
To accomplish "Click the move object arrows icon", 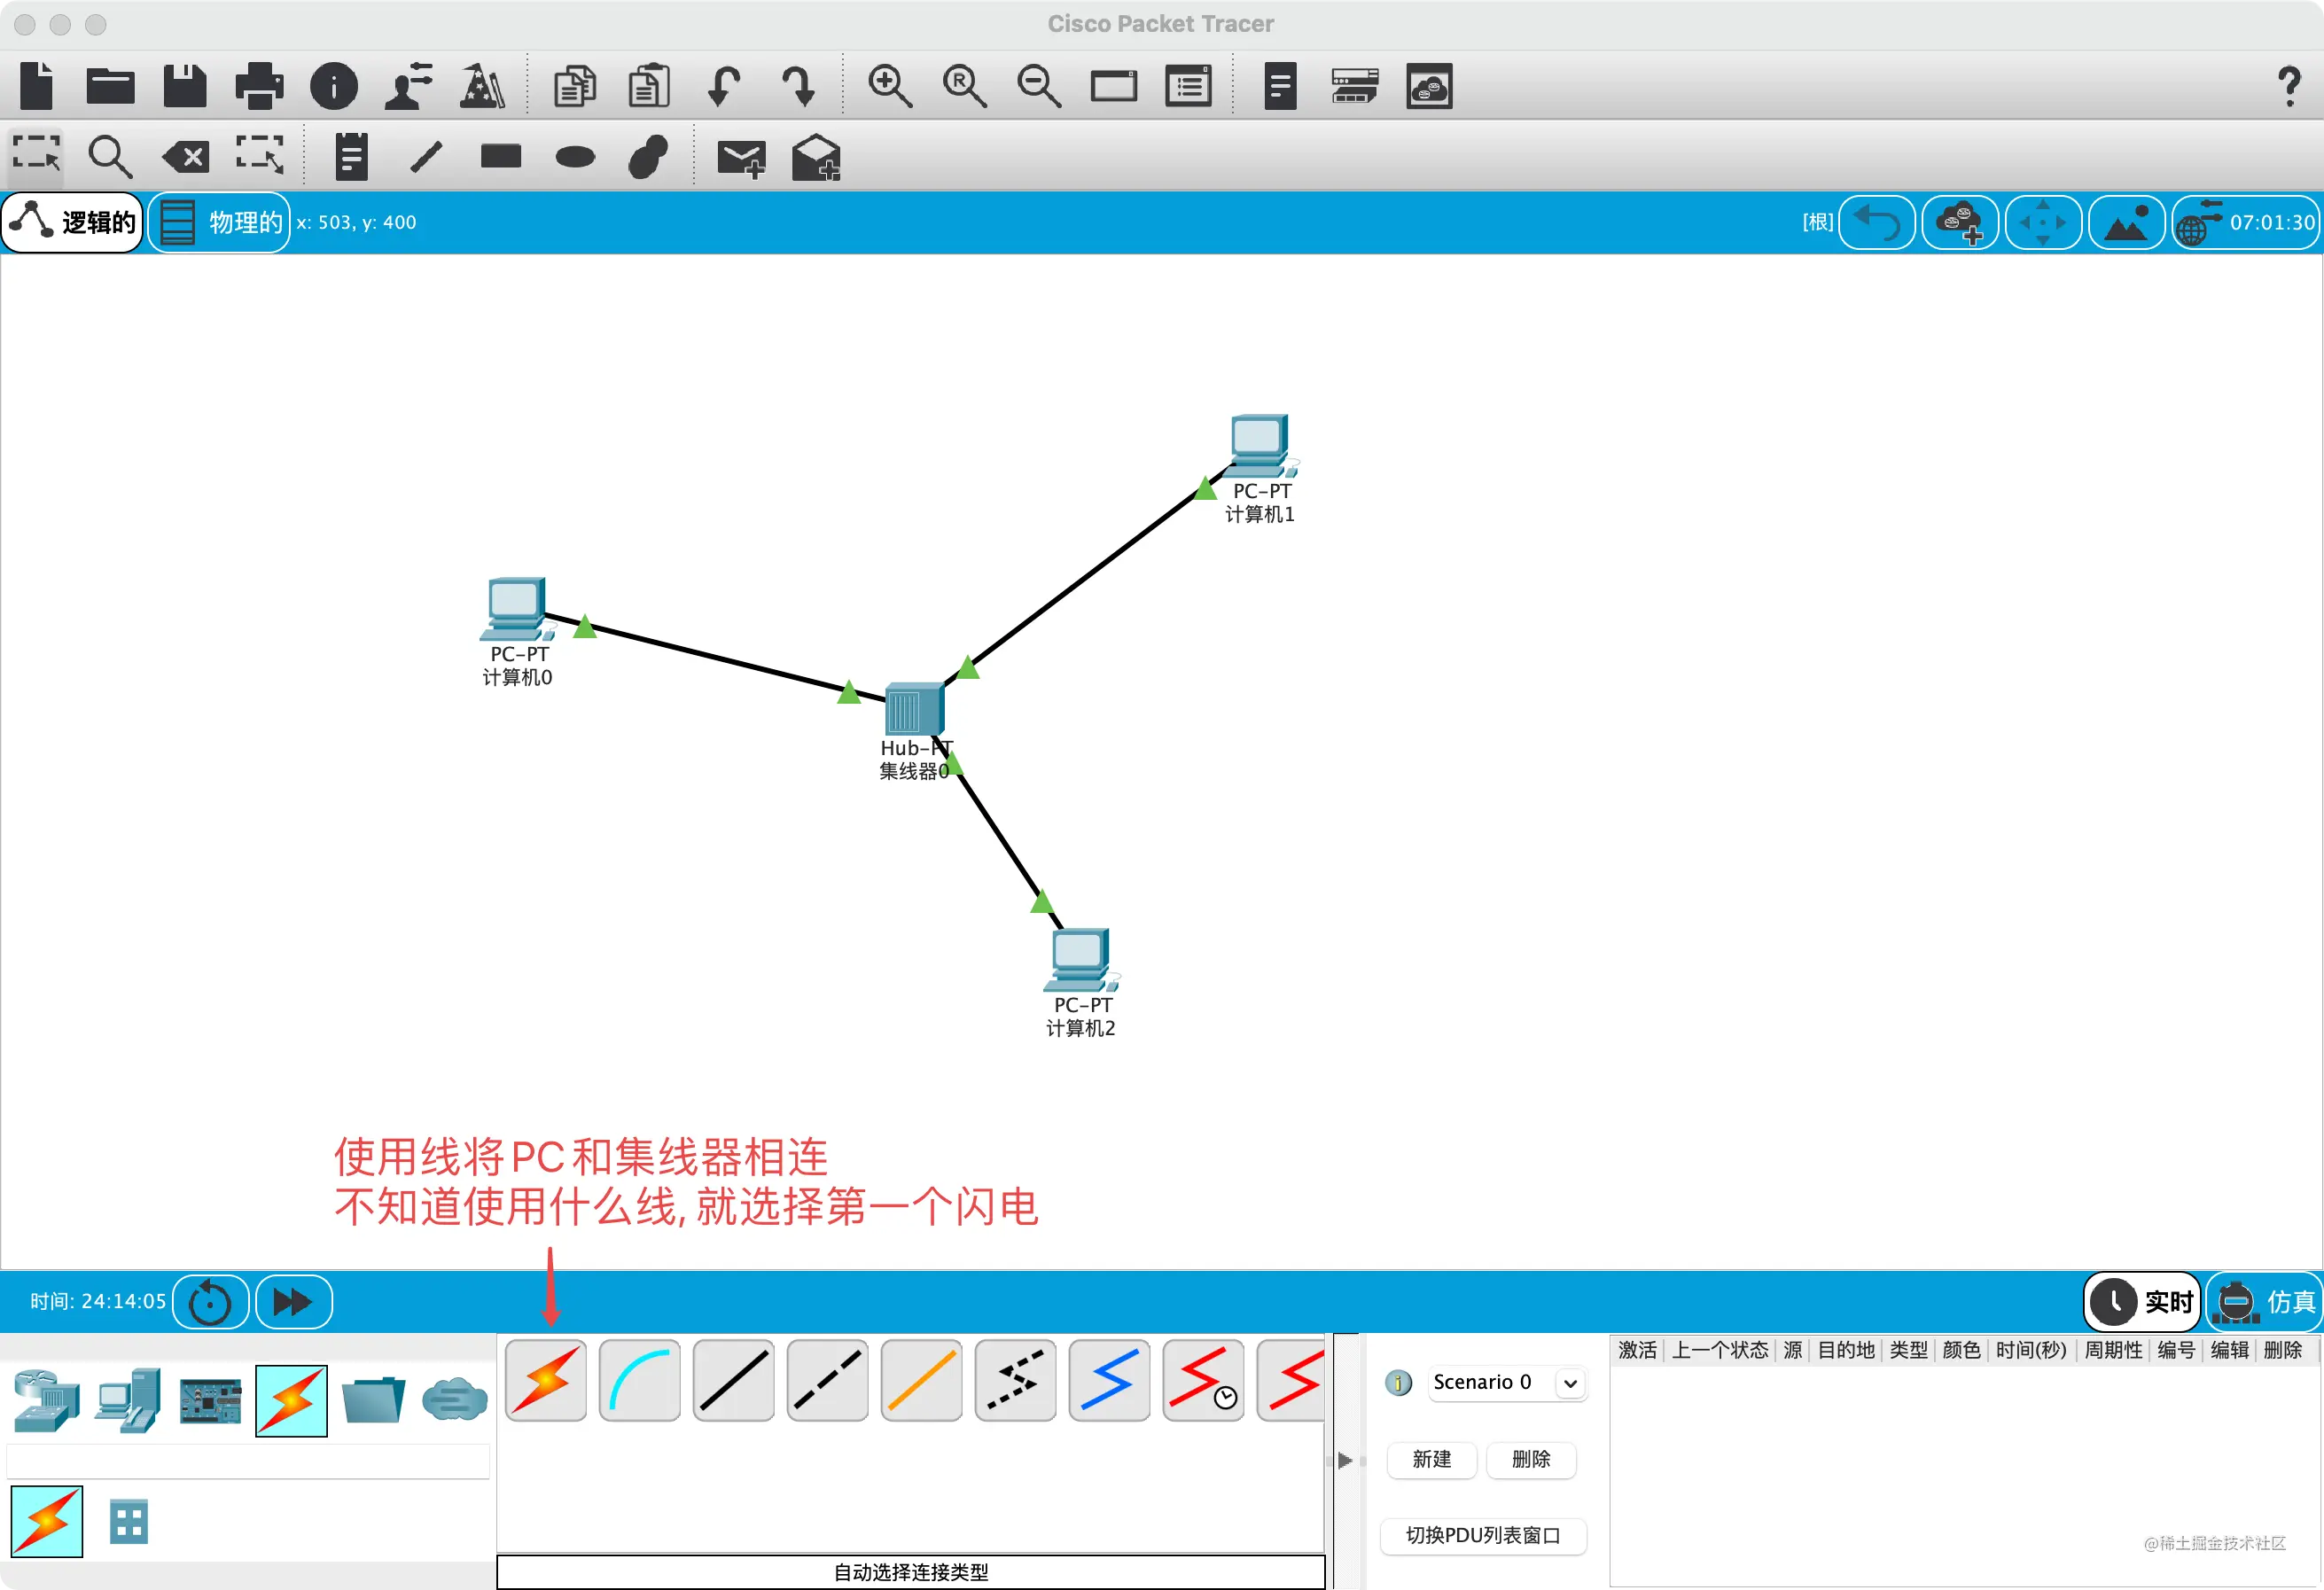I will tap(2043, 222).
